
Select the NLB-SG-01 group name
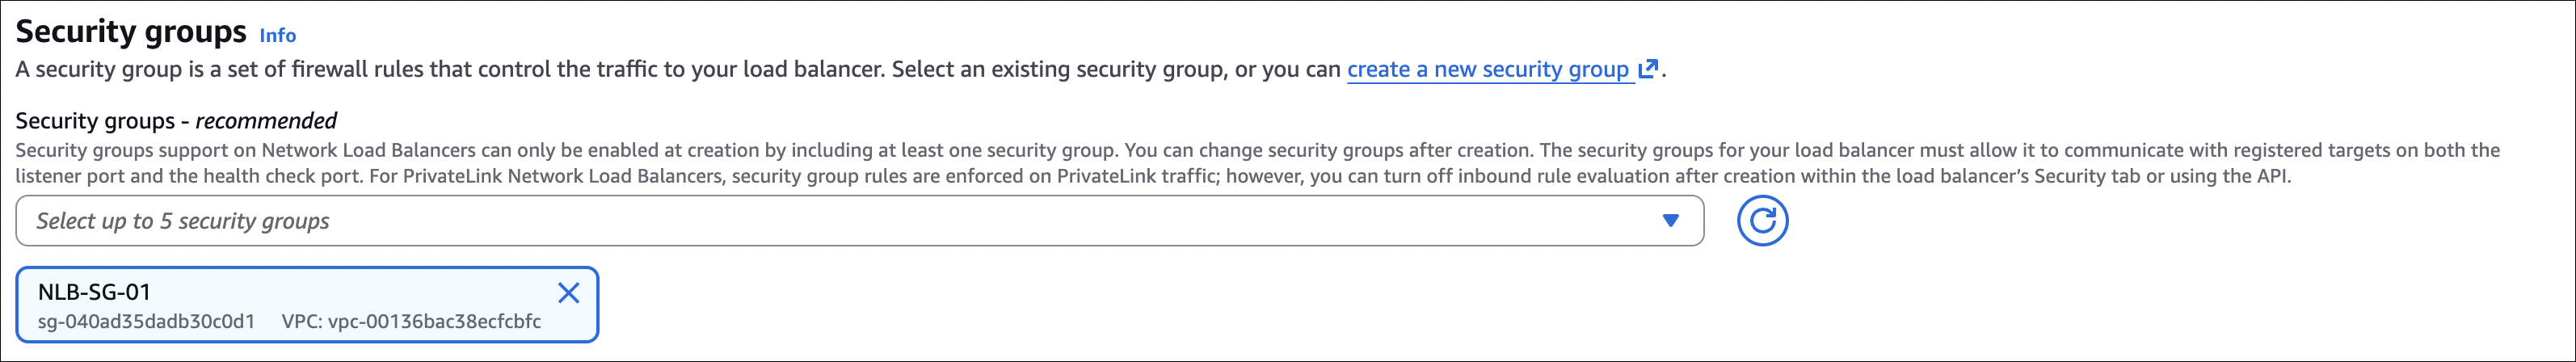tap(94, 292)
